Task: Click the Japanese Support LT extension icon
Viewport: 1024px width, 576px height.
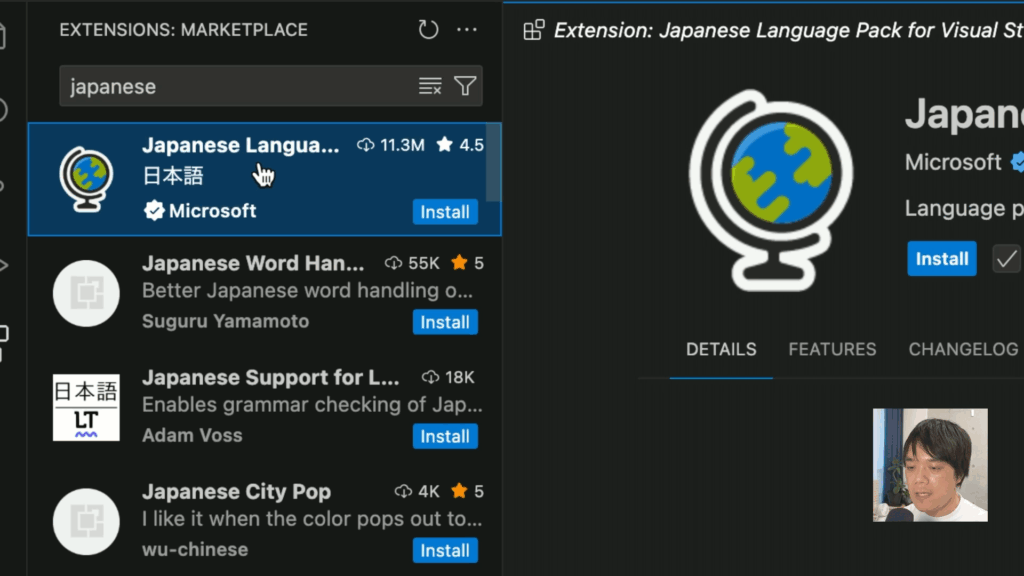Action: coord(86,408)
